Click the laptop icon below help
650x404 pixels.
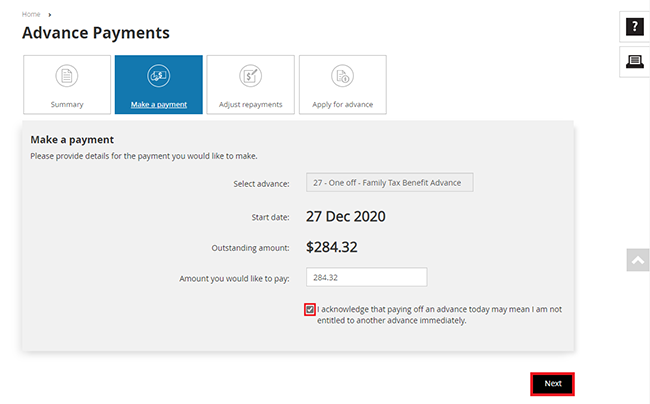pos(634,62)
